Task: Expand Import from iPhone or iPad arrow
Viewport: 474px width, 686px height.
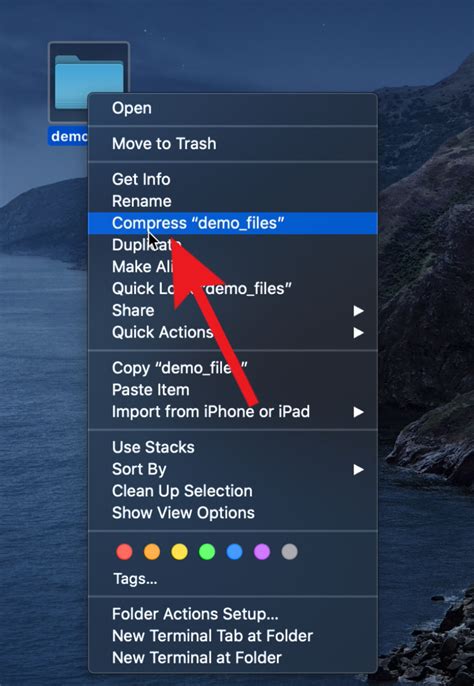Action: (358, 412)
